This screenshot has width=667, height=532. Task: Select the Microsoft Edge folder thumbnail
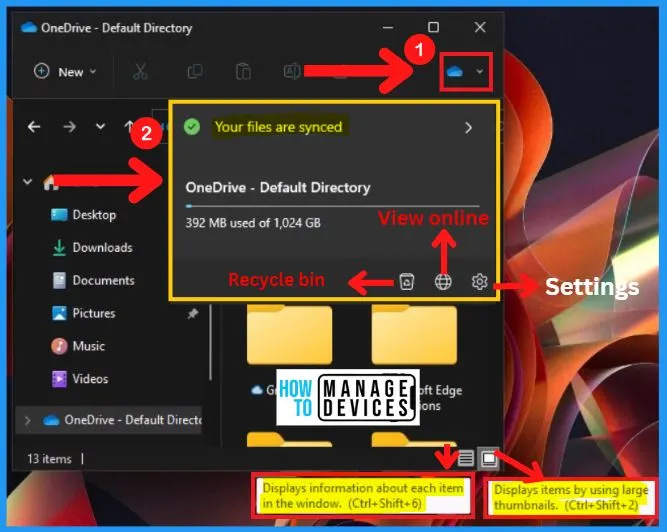(x=414, y=334)
